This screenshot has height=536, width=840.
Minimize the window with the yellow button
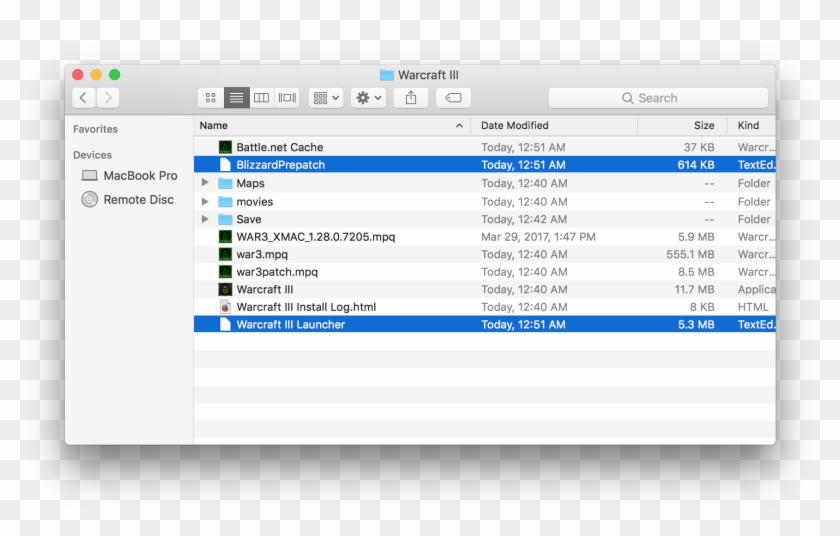96,74
